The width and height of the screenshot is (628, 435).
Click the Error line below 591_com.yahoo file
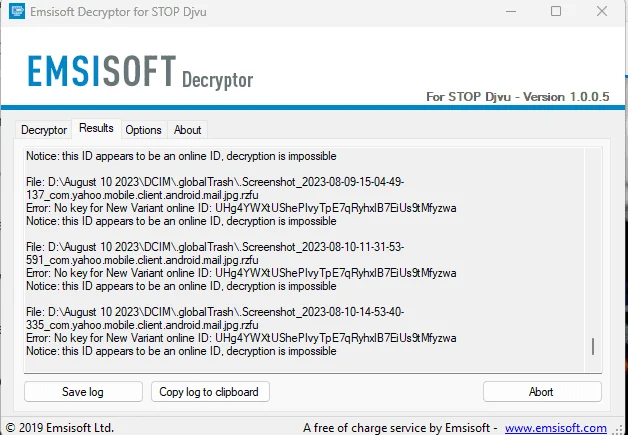click(x=241, y=273)
